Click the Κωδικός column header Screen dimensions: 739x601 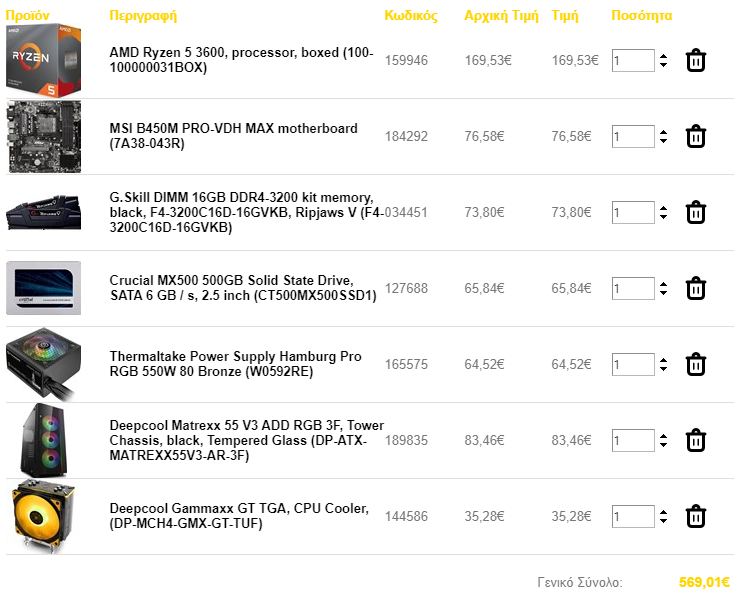411,16
